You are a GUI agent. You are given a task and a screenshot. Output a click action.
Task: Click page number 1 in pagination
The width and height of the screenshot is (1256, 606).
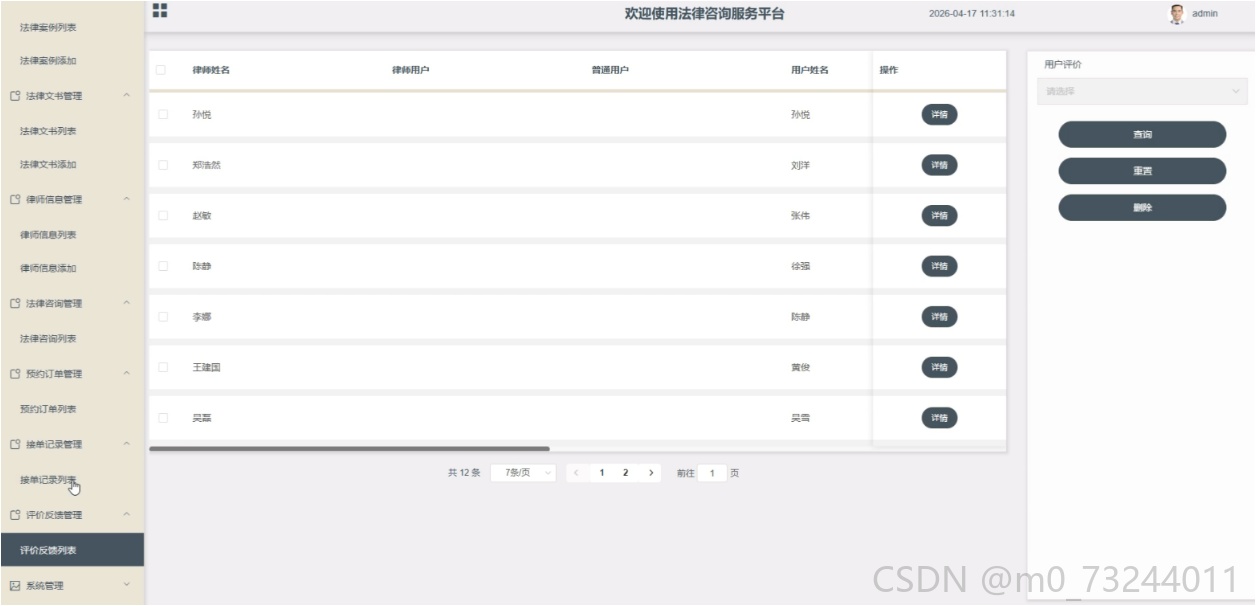pos(602,473)
